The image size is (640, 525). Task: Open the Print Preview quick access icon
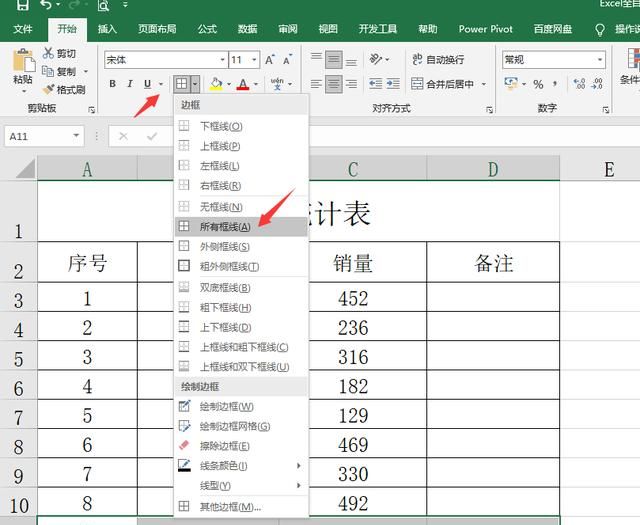103,5
